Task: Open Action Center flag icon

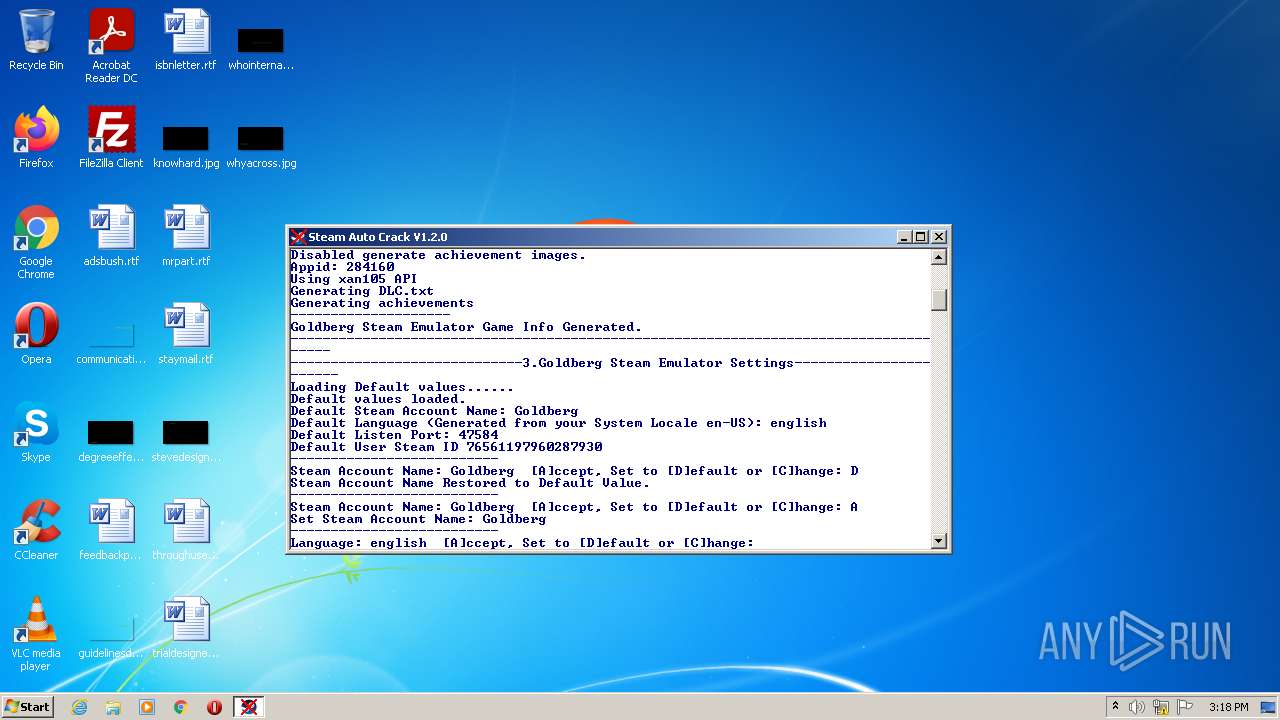Action: [x=1185, y=707]
